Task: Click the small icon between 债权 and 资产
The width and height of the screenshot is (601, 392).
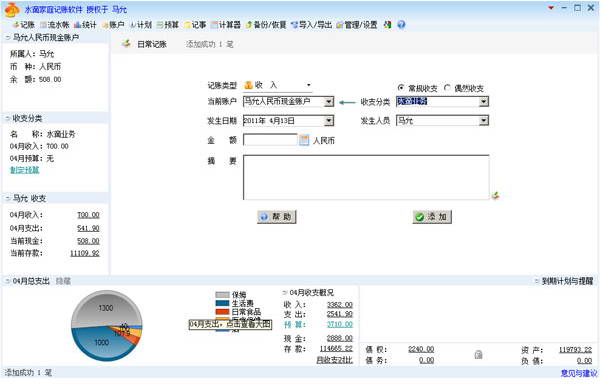Action: point(478,355)
